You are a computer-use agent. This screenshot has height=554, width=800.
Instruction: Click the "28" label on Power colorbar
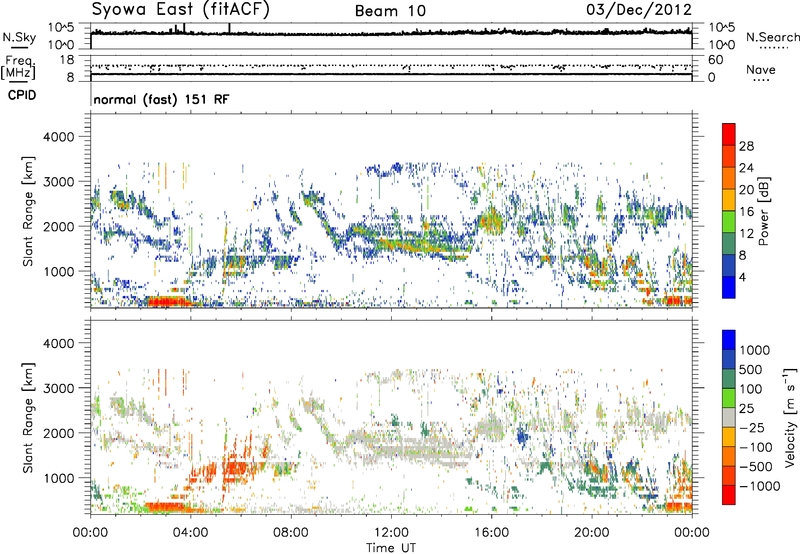click(746, 146)
